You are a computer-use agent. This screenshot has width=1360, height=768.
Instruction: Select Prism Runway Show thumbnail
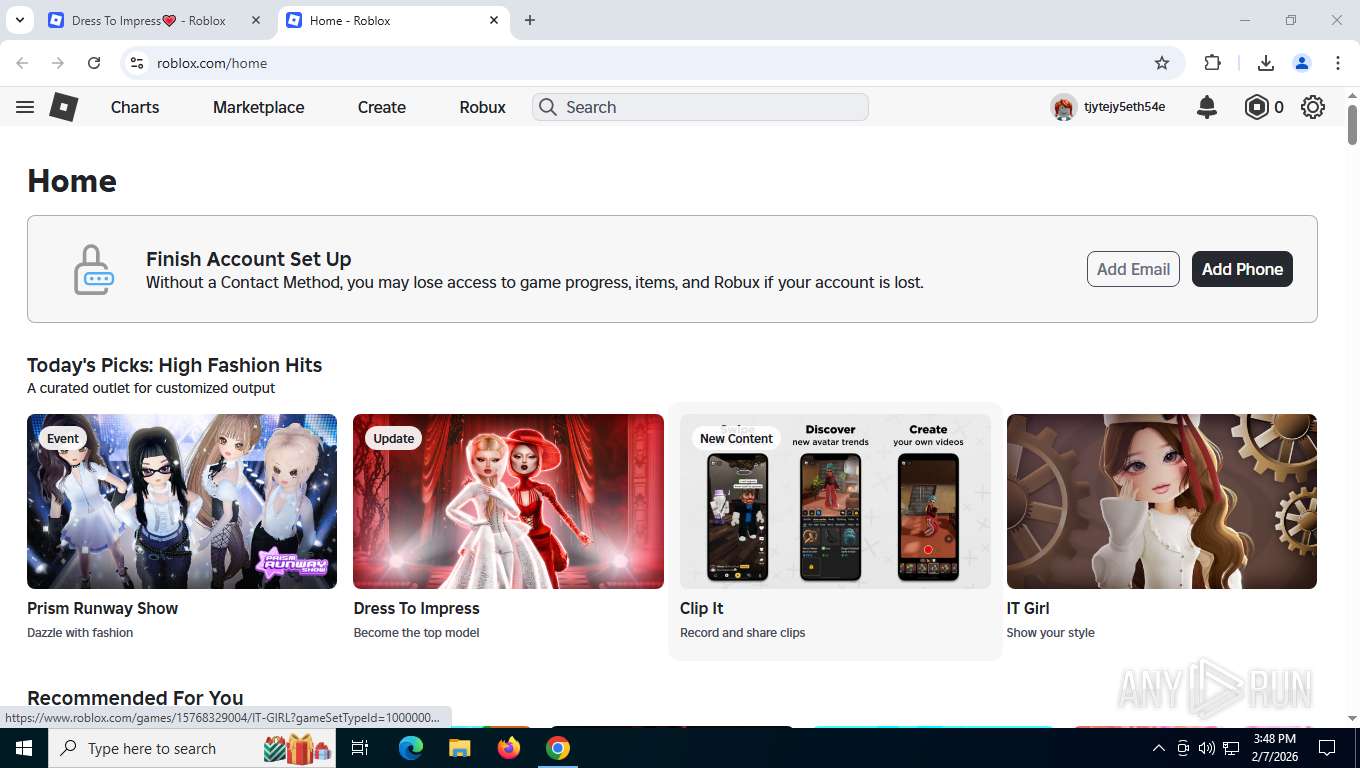tap(182, 501)
